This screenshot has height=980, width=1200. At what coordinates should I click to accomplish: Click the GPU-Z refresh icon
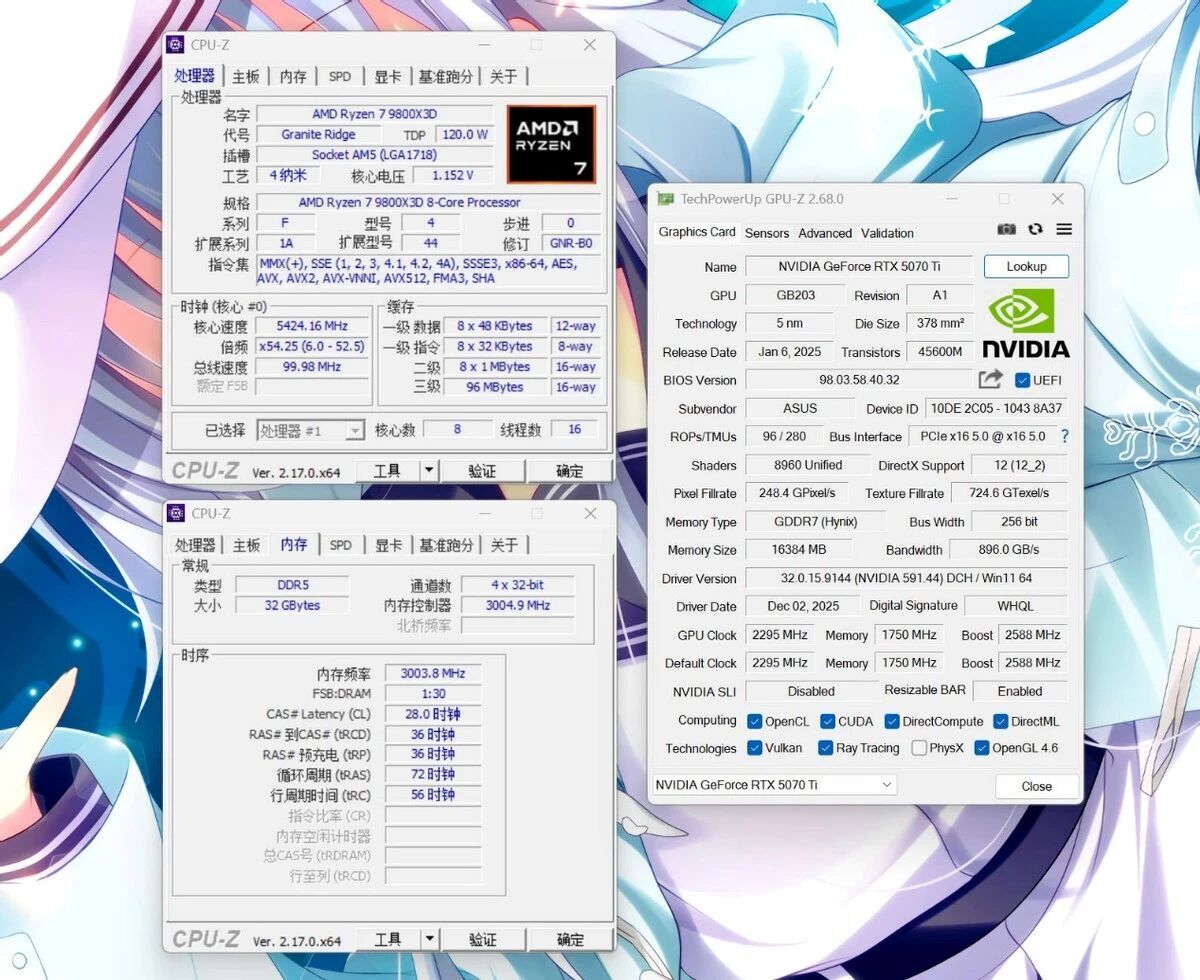tap(1035, 229)
